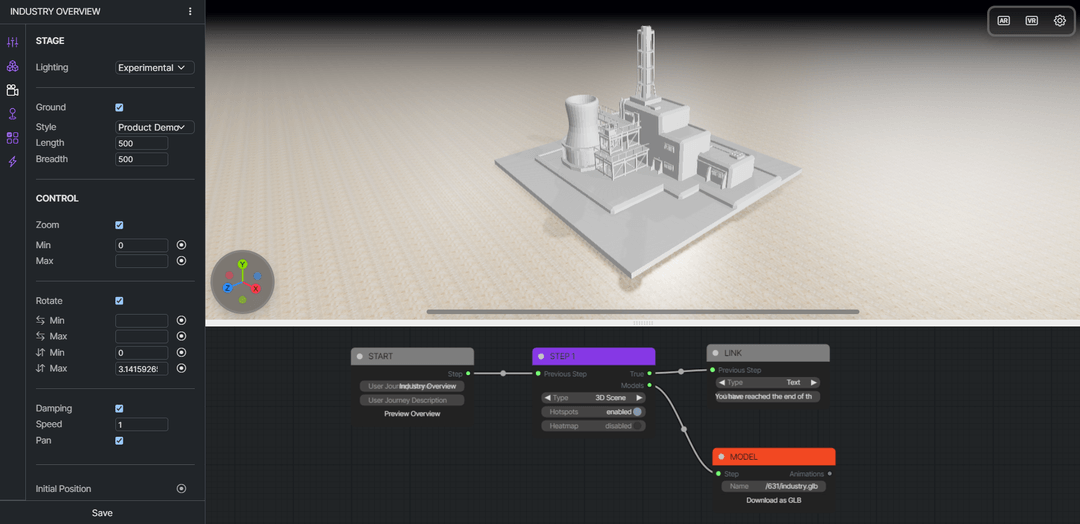This screenshot has width=1080, height=524.
Task: Disable the Ground checkbox
Action: (x=119, y=107)
